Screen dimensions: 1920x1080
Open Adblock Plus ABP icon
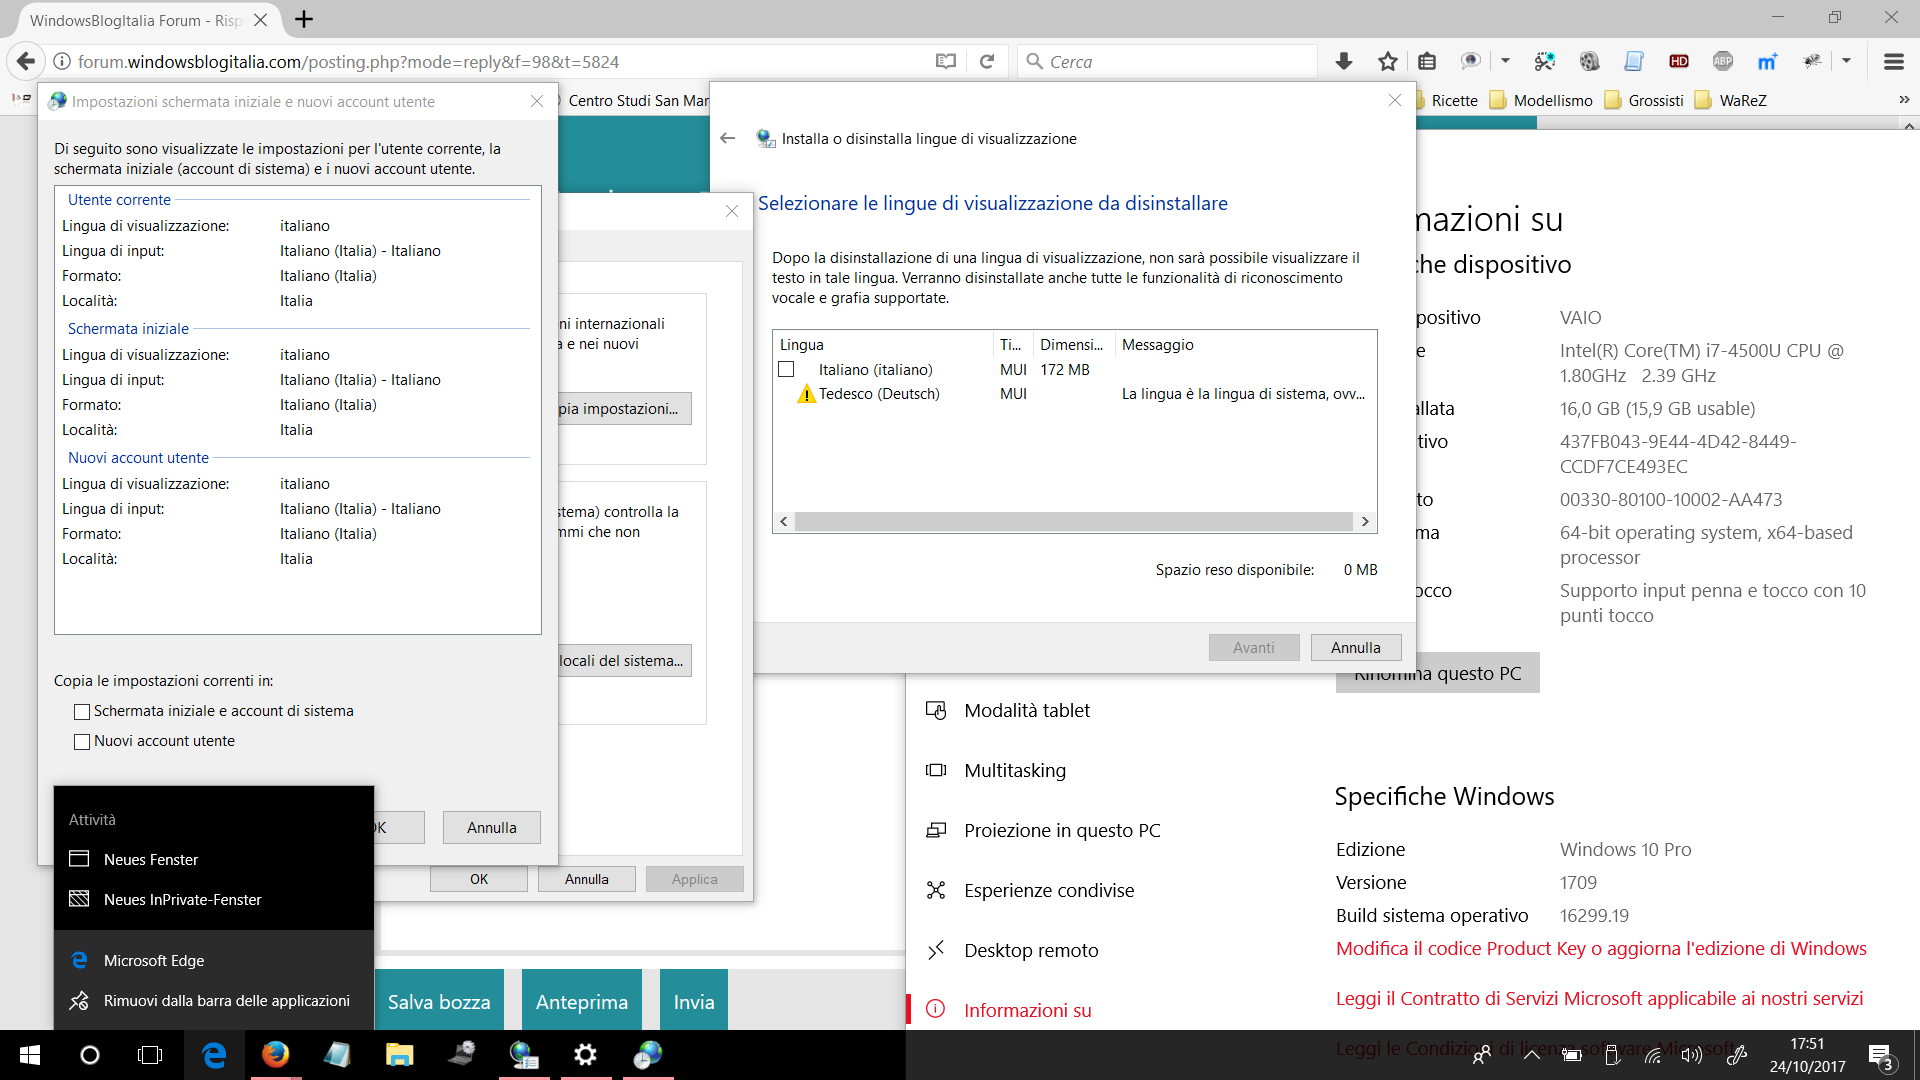tap(1722, 61)
